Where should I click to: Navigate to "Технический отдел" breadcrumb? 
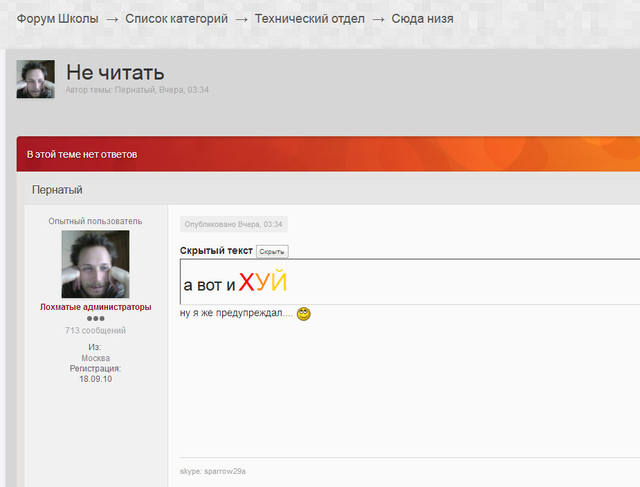[309, 19]
